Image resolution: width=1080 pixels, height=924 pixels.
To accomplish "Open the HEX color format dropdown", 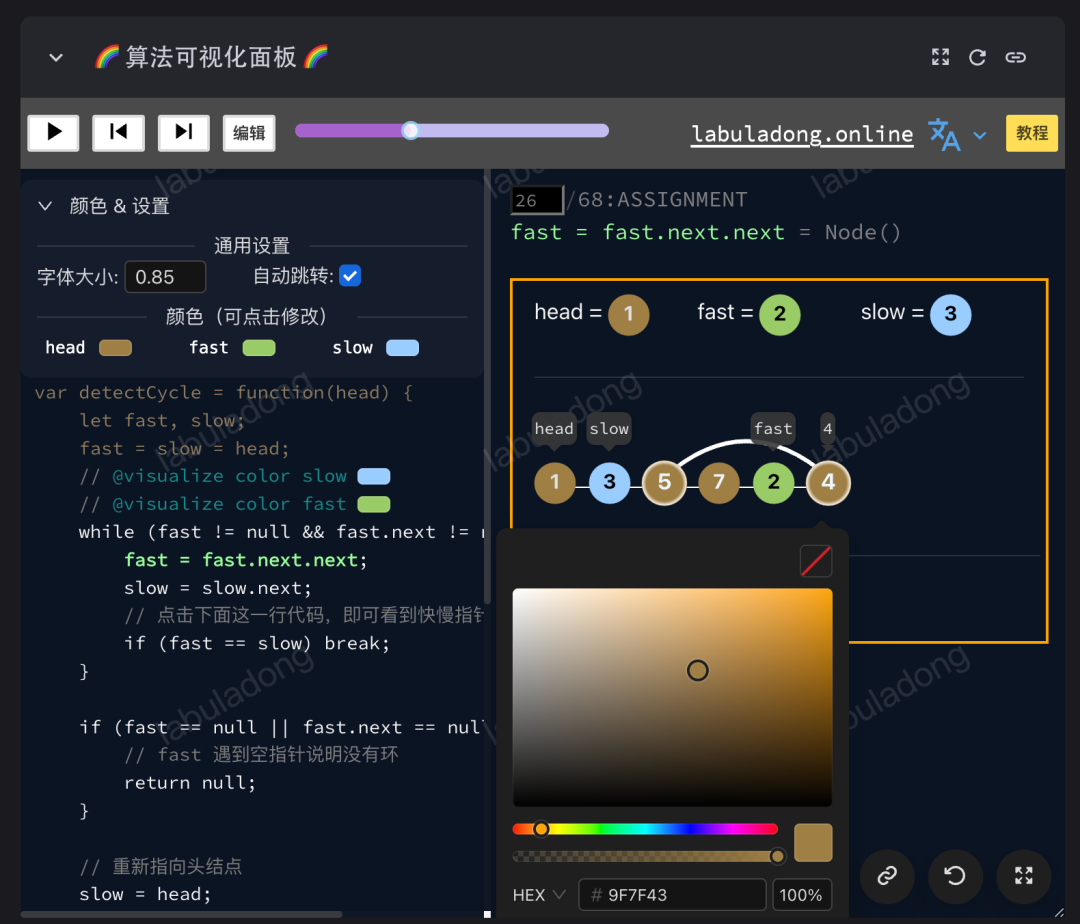I will pos(539,895).
